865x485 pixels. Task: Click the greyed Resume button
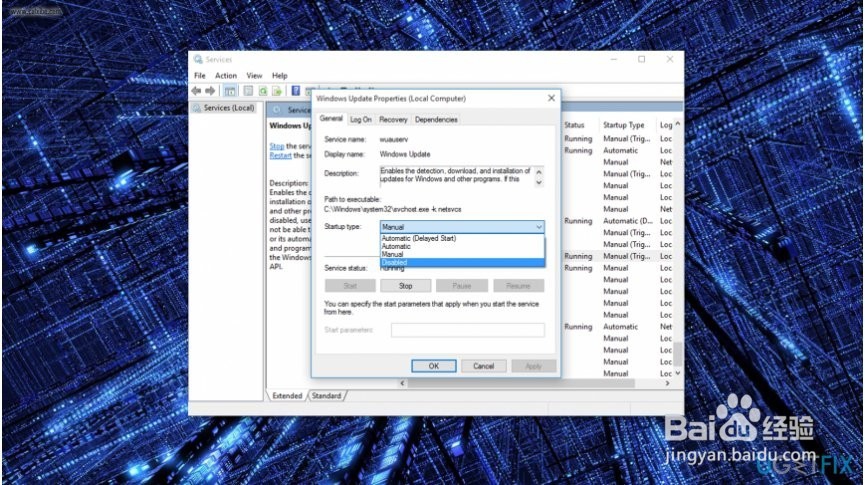518,286
